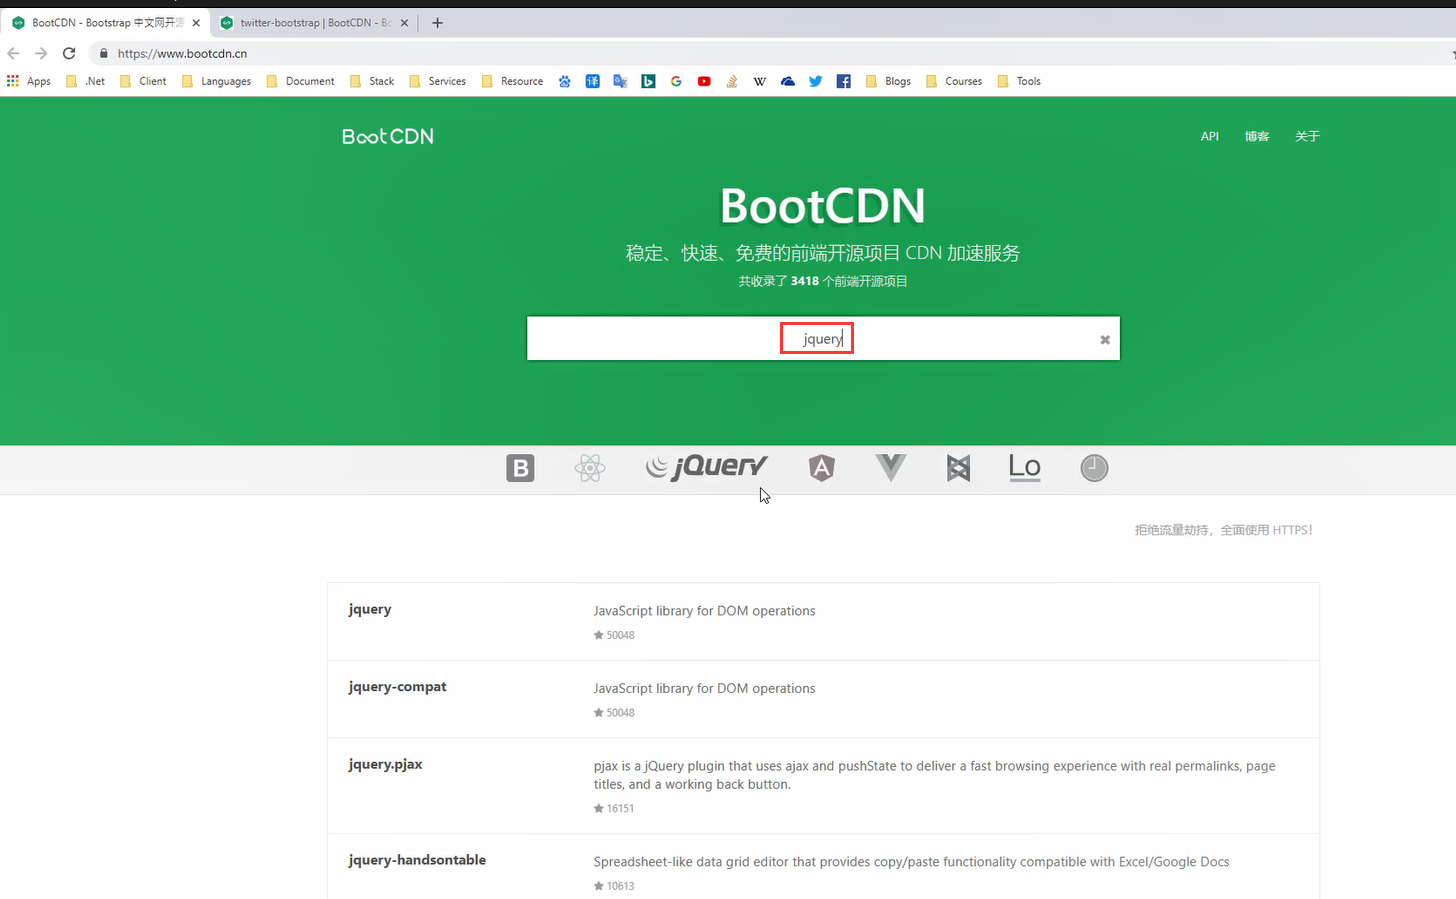Open the jquery.pjax library result
The height and width of the screenshot is (899, 1456).
[x=385, y=764]
